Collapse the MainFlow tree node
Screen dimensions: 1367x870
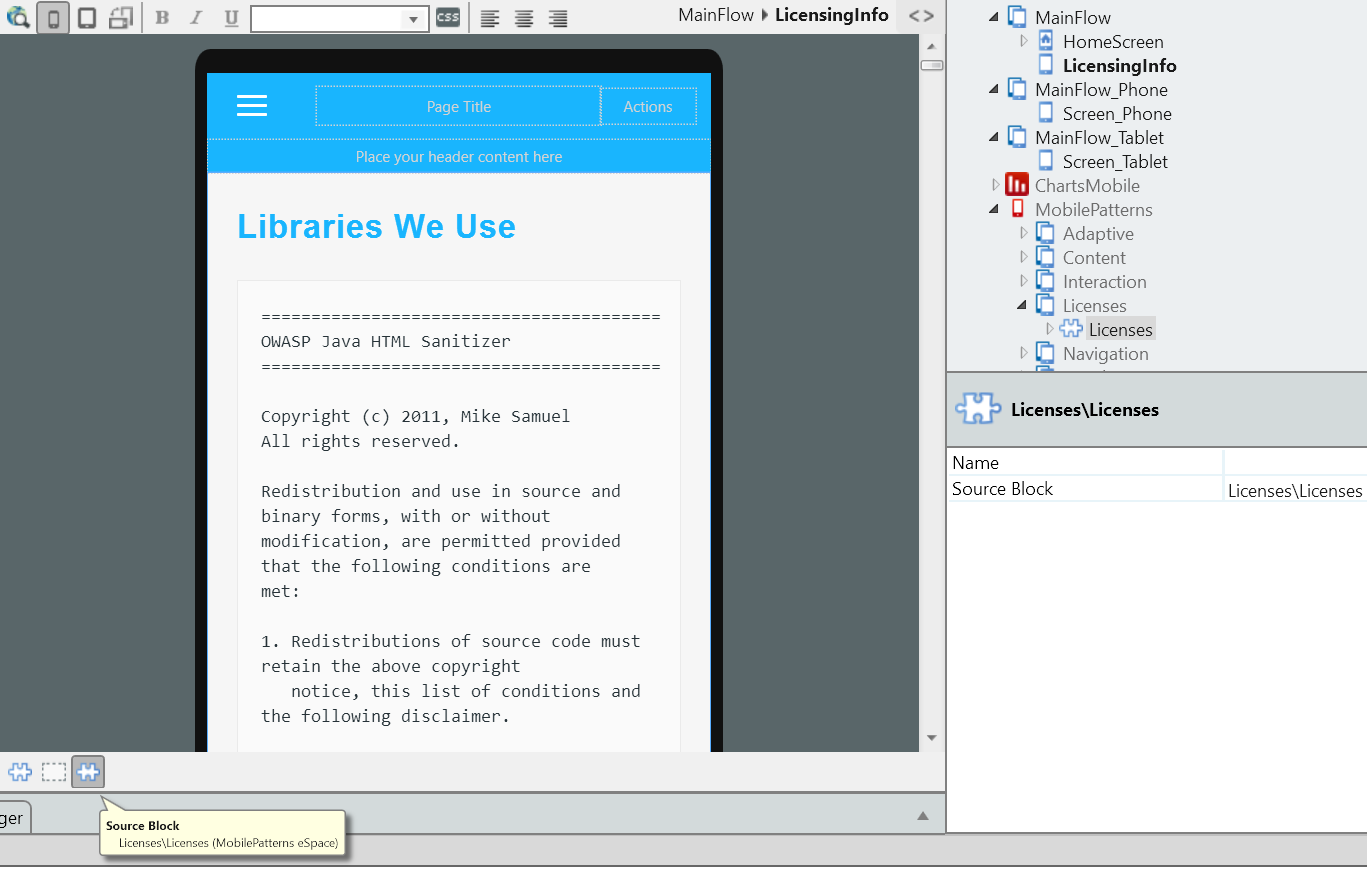994,17
